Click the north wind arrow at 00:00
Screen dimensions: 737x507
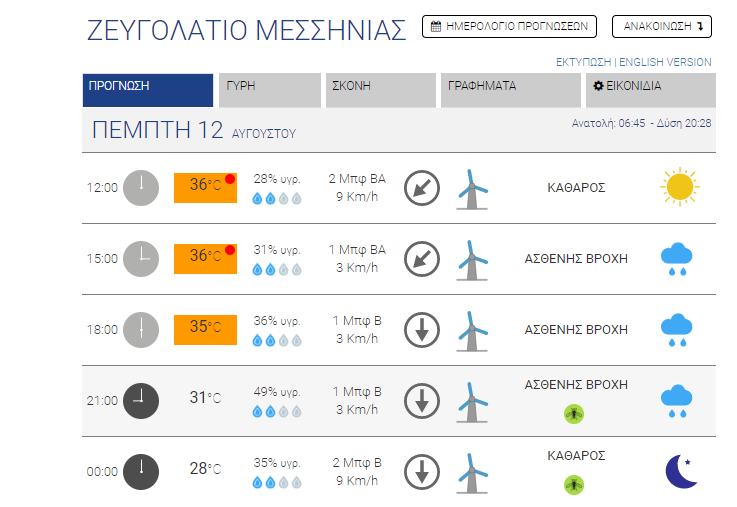(422, 472)
